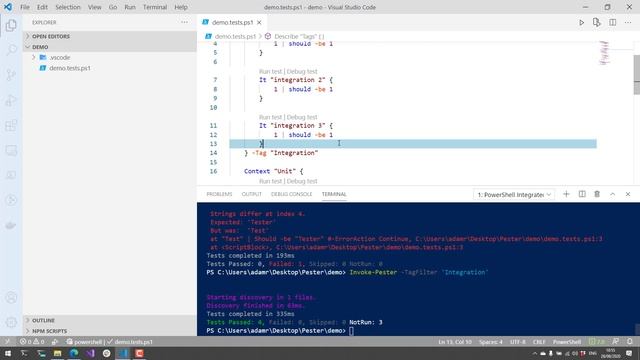
Task: Open the Run and Debug view
Action: 11,100
